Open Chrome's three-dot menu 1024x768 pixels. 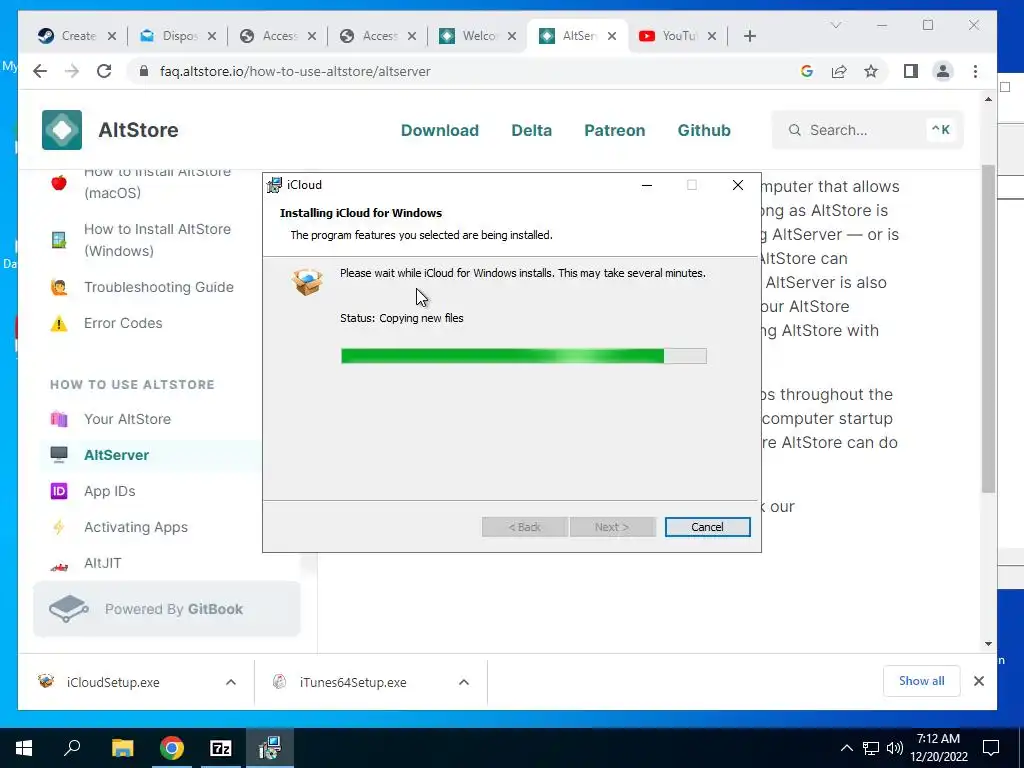pyautogui.click(x=975, y=71)
